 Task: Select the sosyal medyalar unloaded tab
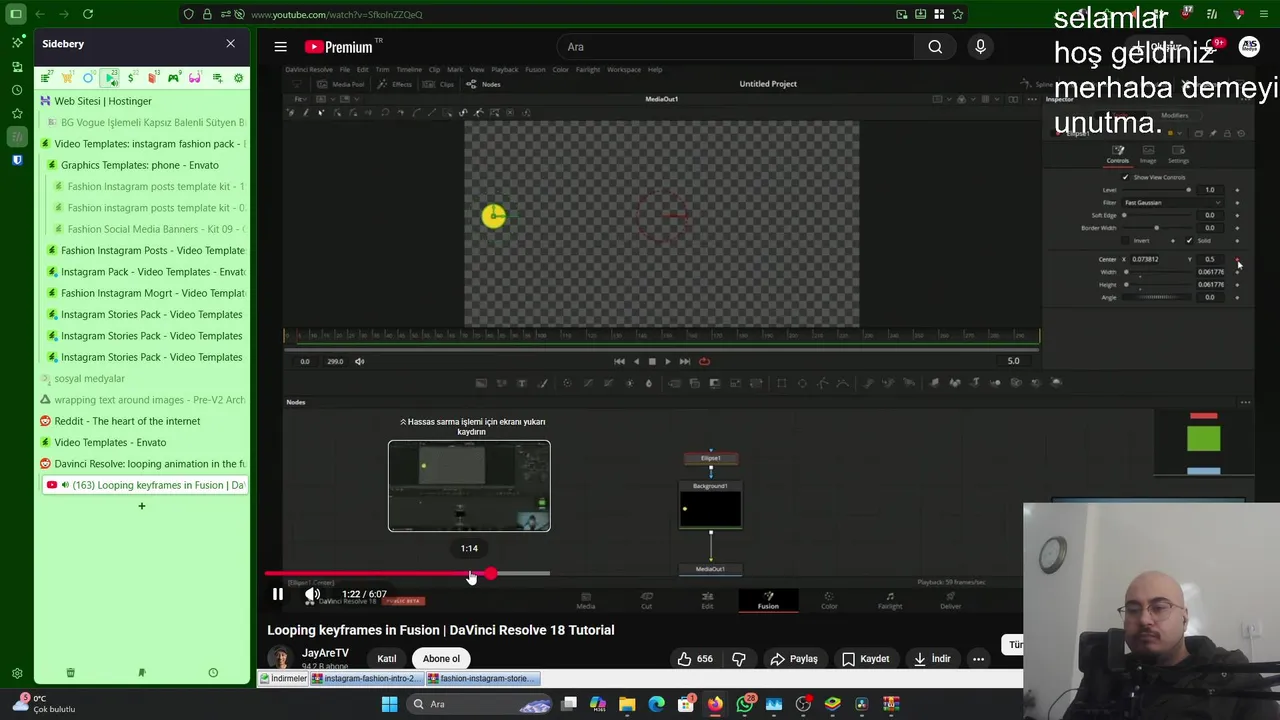coord(142,379)
